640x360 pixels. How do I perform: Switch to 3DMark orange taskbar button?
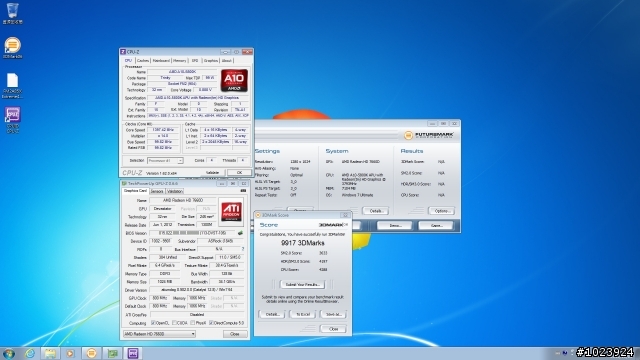(91, 353)
